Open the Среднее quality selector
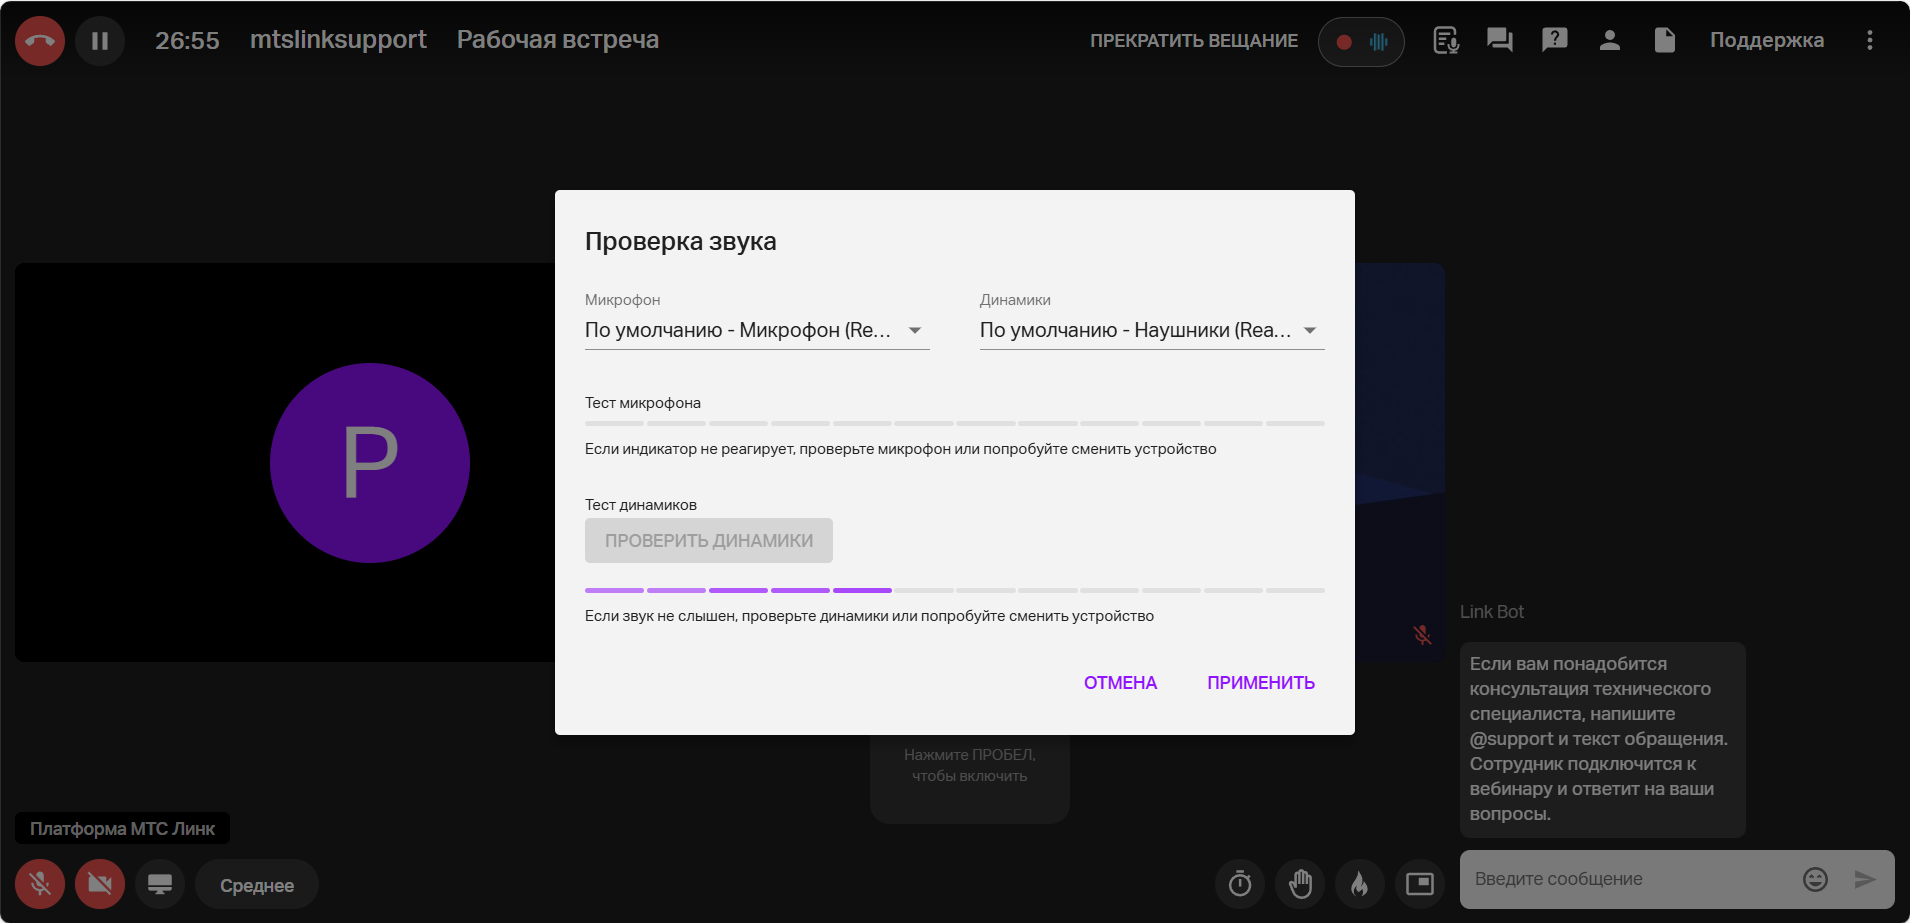 pyautogui.click(x=257, y=885)
